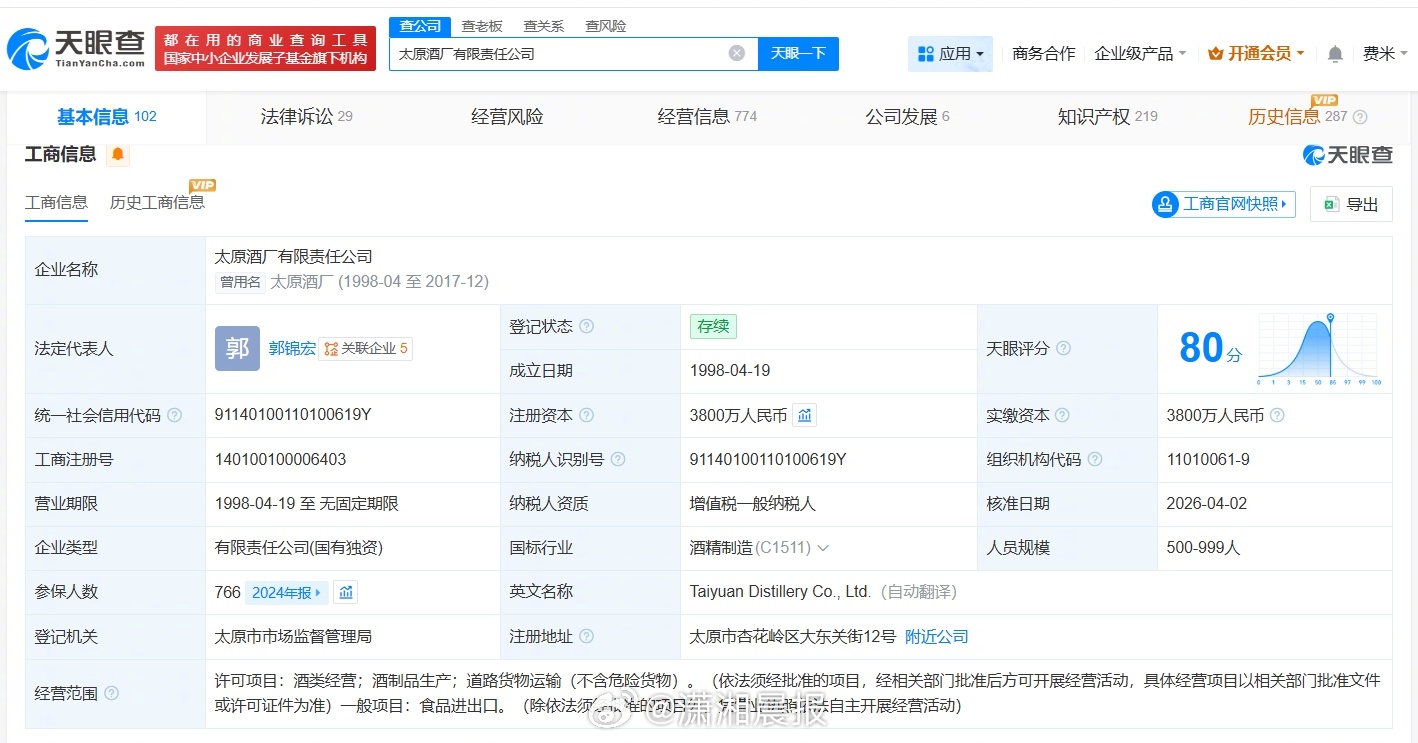Click help icon next to 统一社会信用代码
The width and height of the screenshot is (1418, 743).
click(x=175, y=416)
